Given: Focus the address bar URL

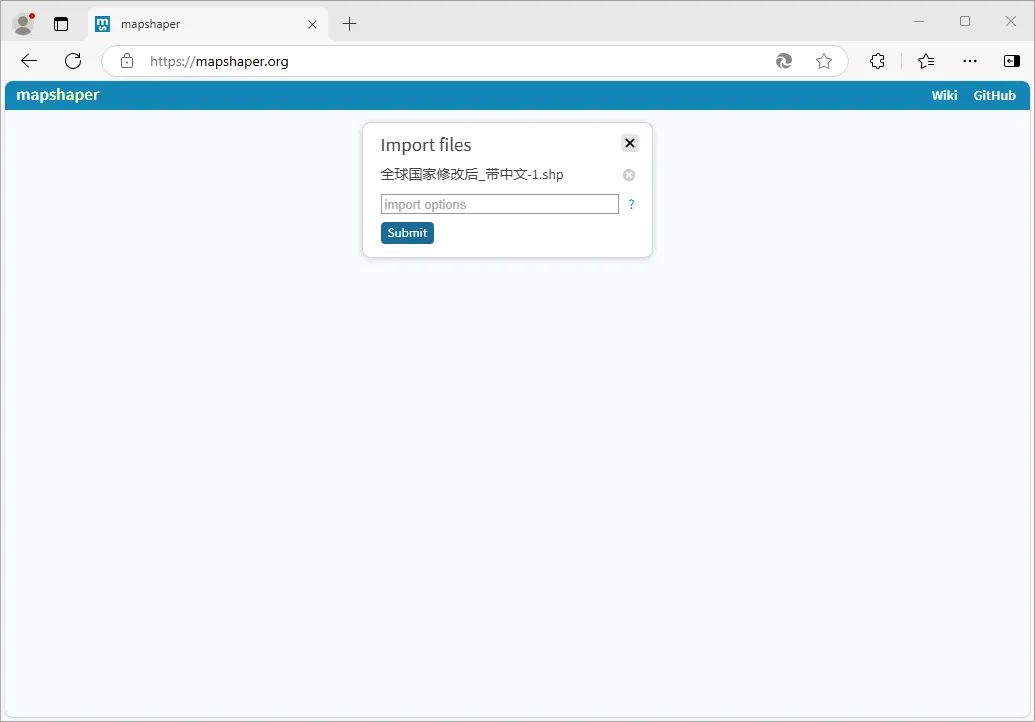Looking at the screenshot, I should pyautogui.click(x=219, y=61).
